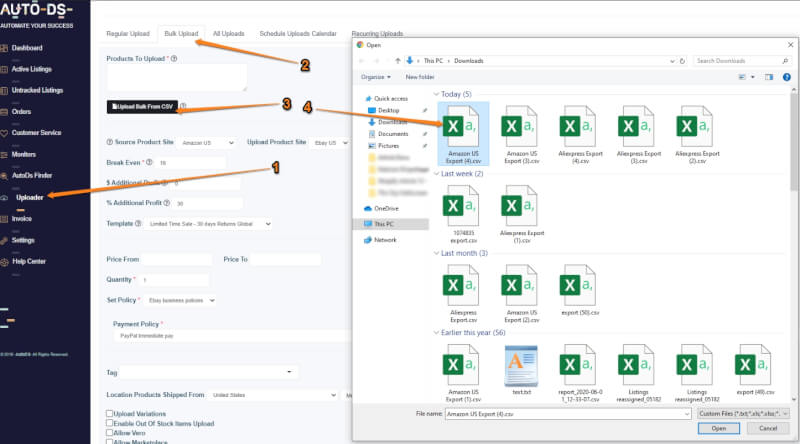Select Aliexpress Export (2).csv file
800x444 pixels.
(697, 134)
